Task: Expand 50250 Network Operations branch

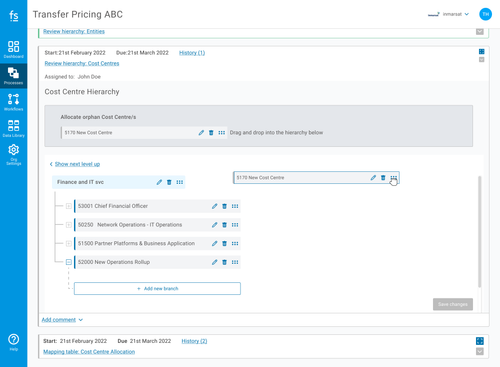Action: (x=69, y=225)
